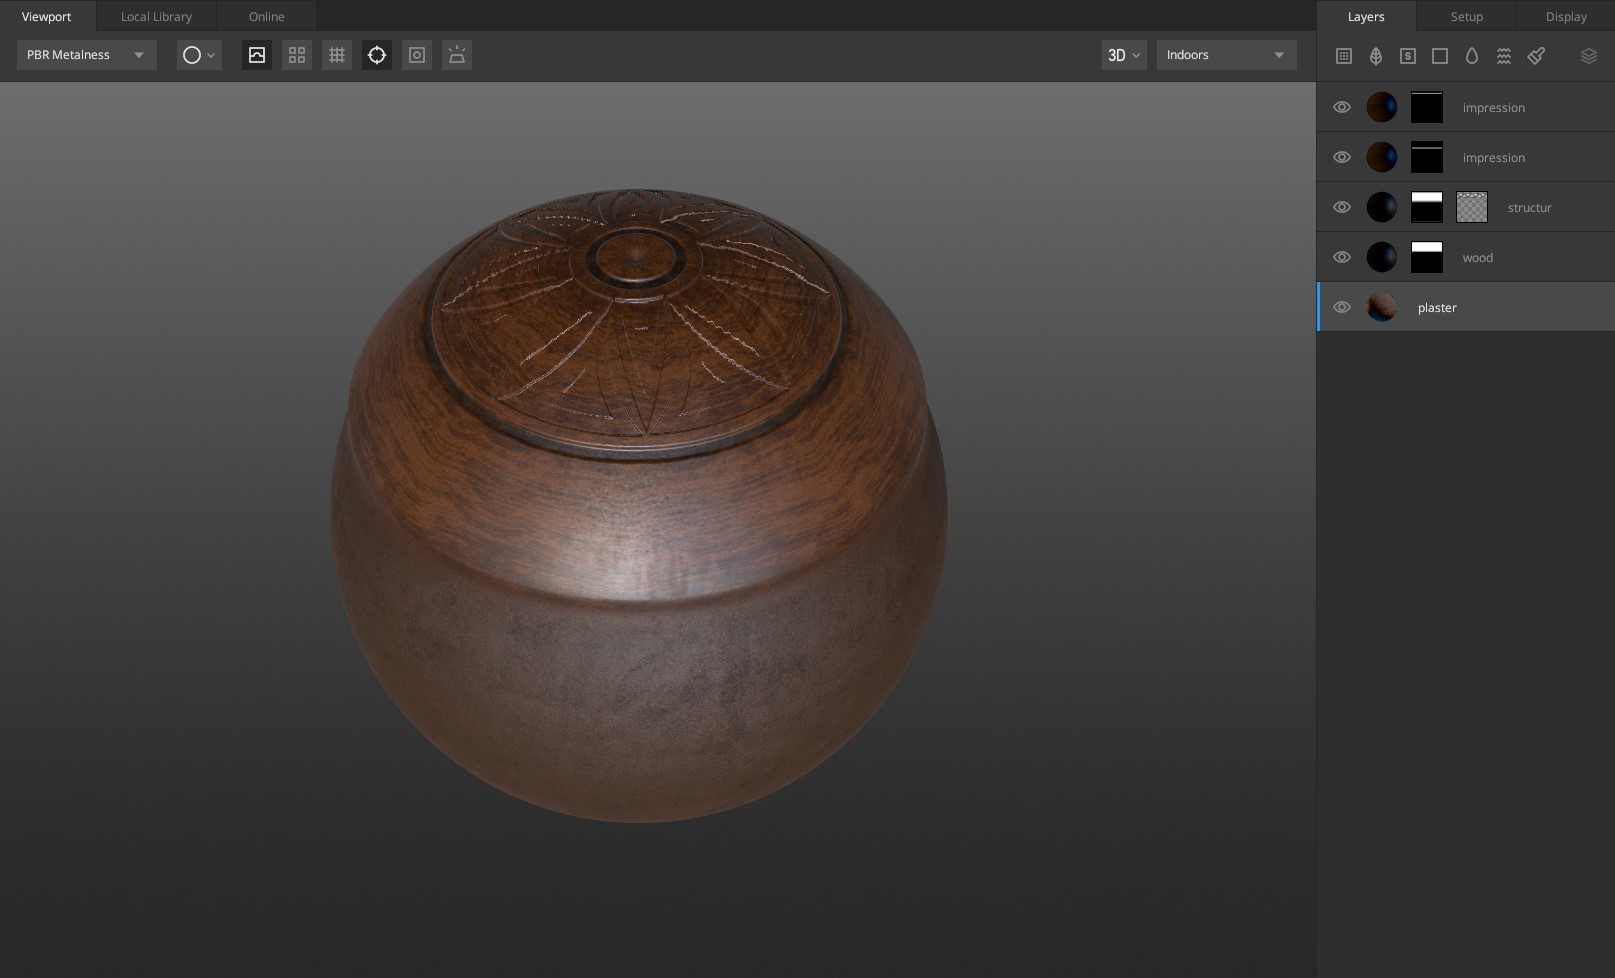Select the paint brush icon in Layers toolbar
This screenshot has height=978, width=1615.
[x=1537, y=56]
